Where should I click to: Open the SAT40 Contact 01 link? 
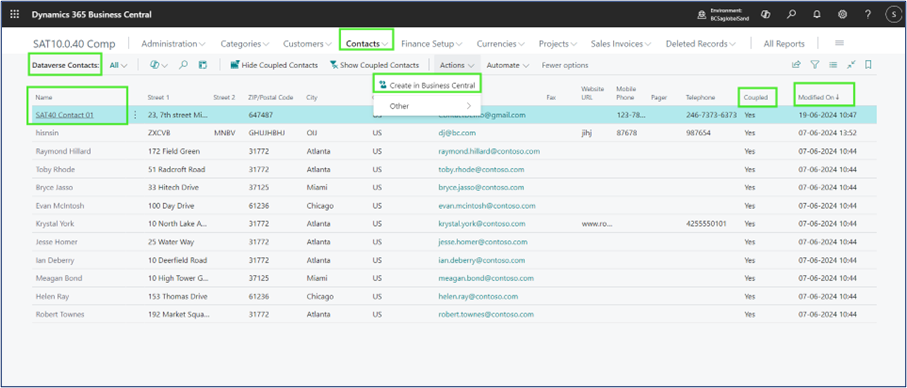(64, 115)
